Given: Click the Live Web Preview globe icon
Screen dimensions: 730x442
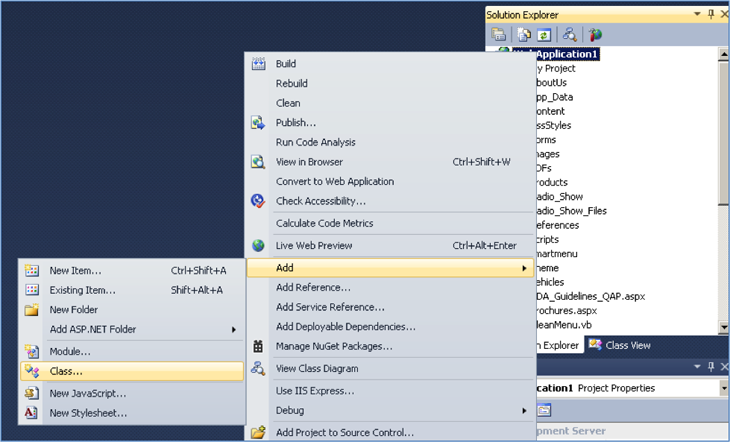Looking at the screenshot, I should (258, 245).
